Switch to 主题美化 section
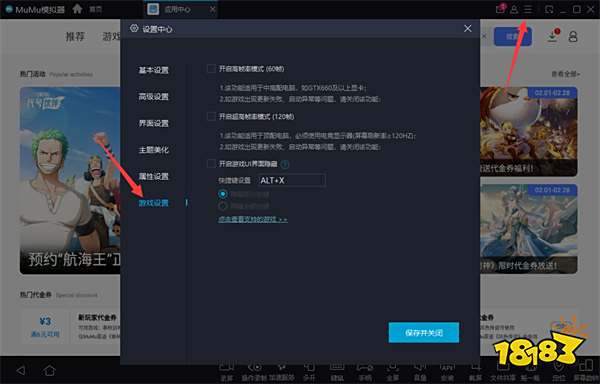Viewport: 600px width, 384px height. [153, 150]
